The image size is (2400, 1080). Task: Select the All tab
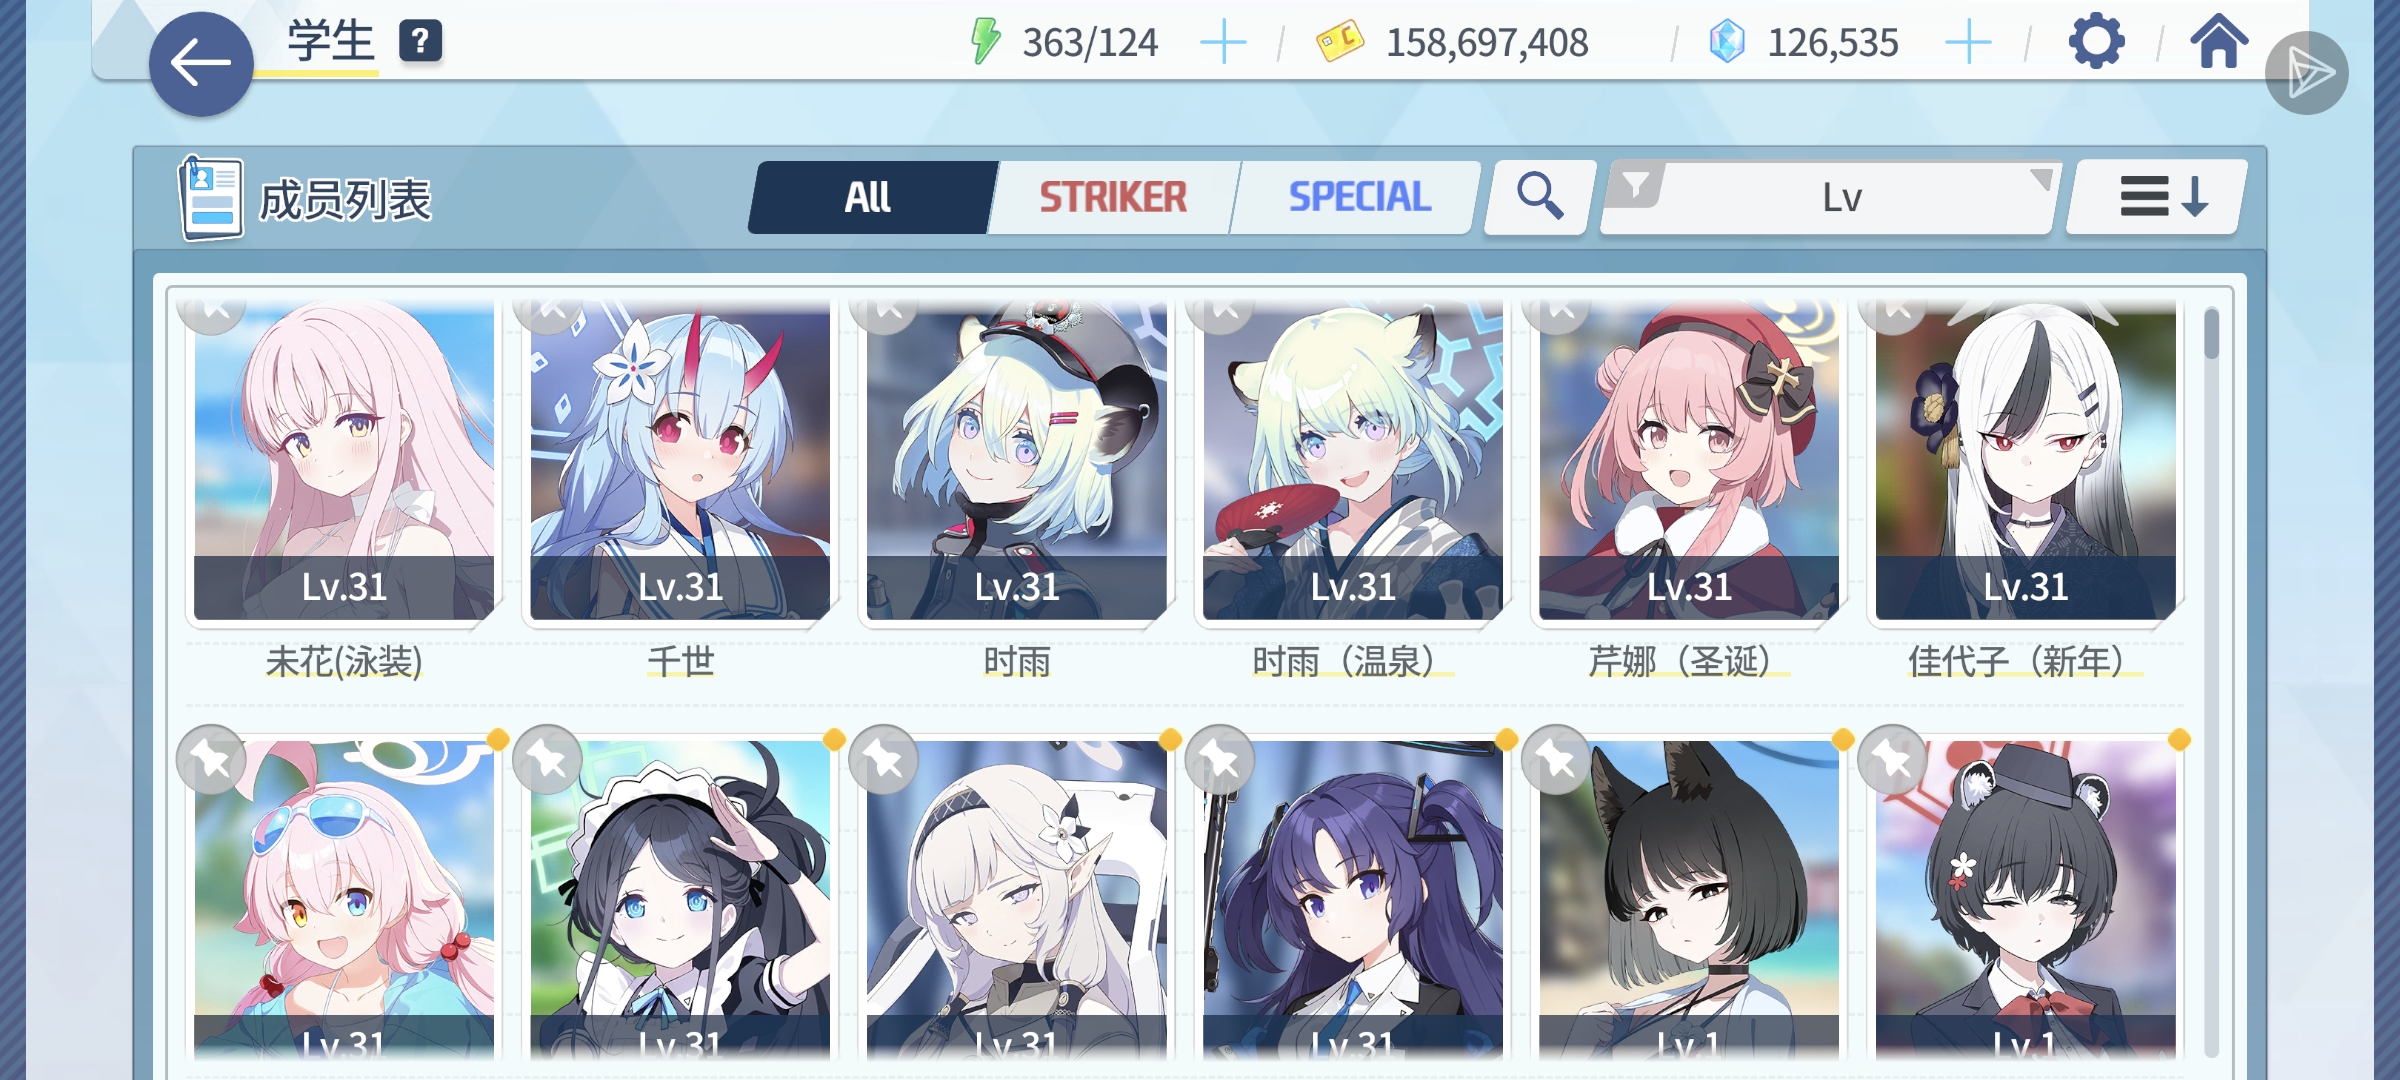pos(868,197)
